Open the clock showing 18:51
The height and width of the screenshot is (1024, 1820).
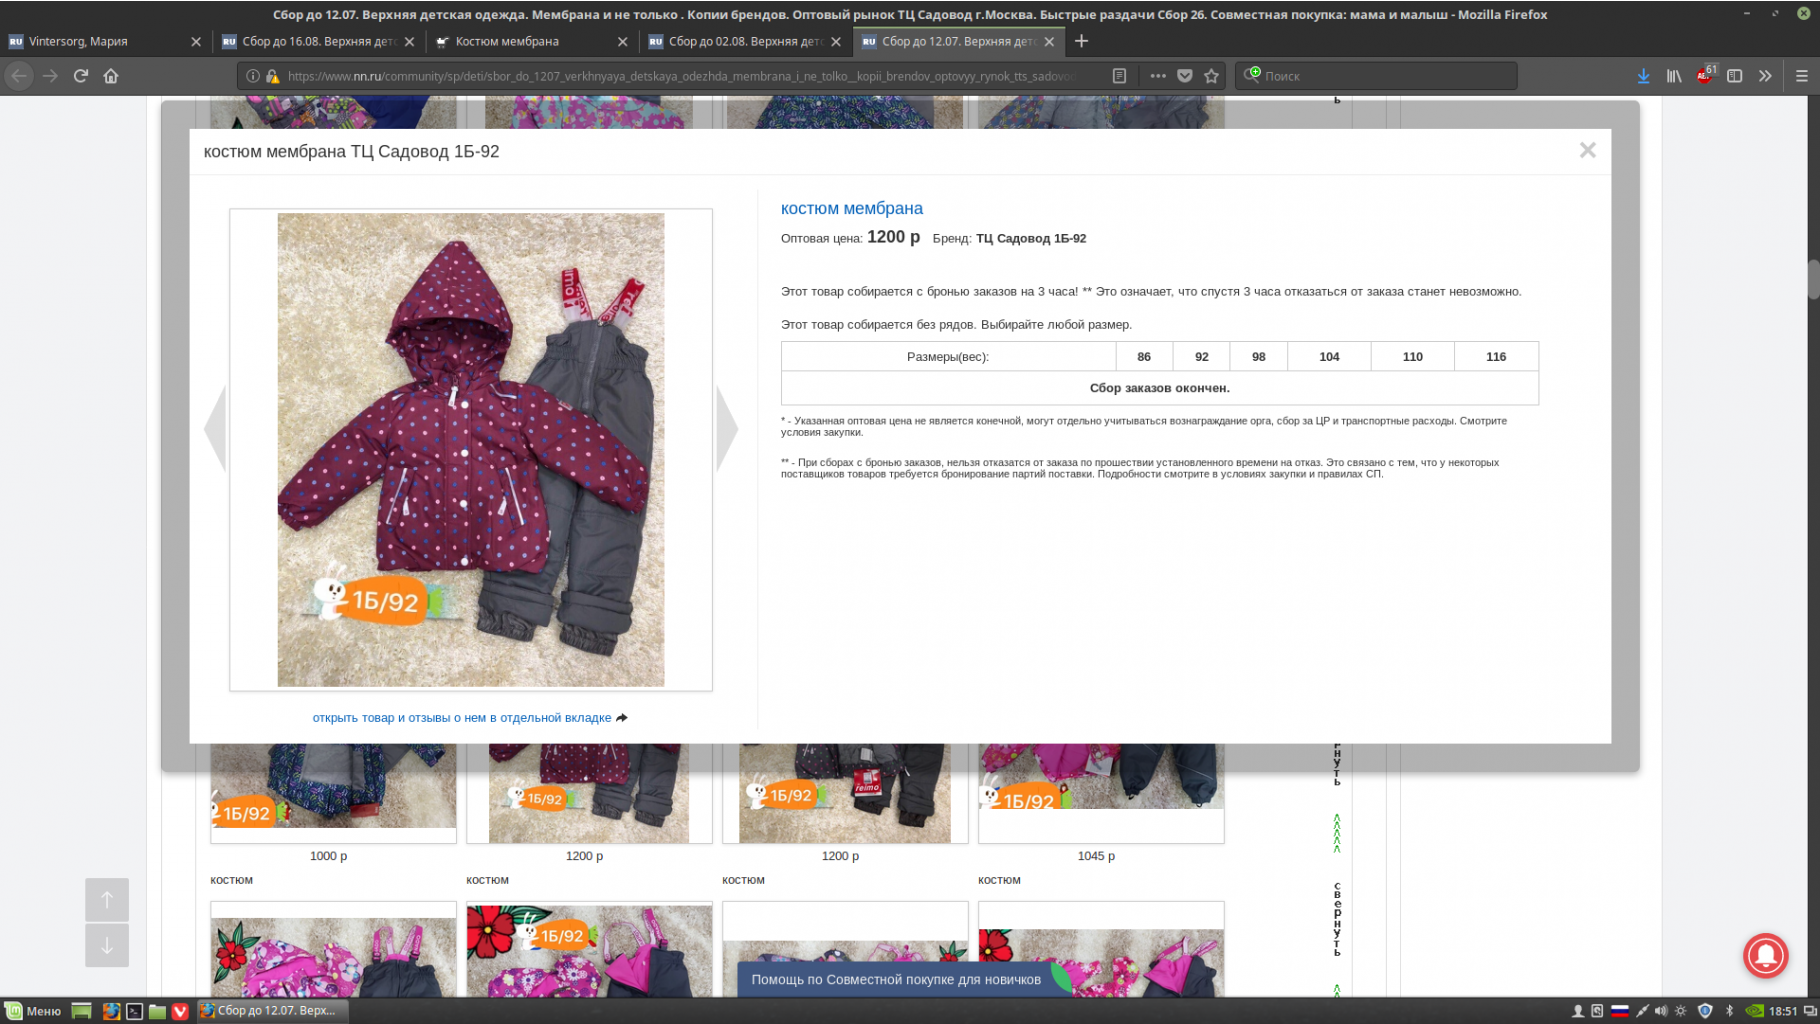point(1782,1011)
